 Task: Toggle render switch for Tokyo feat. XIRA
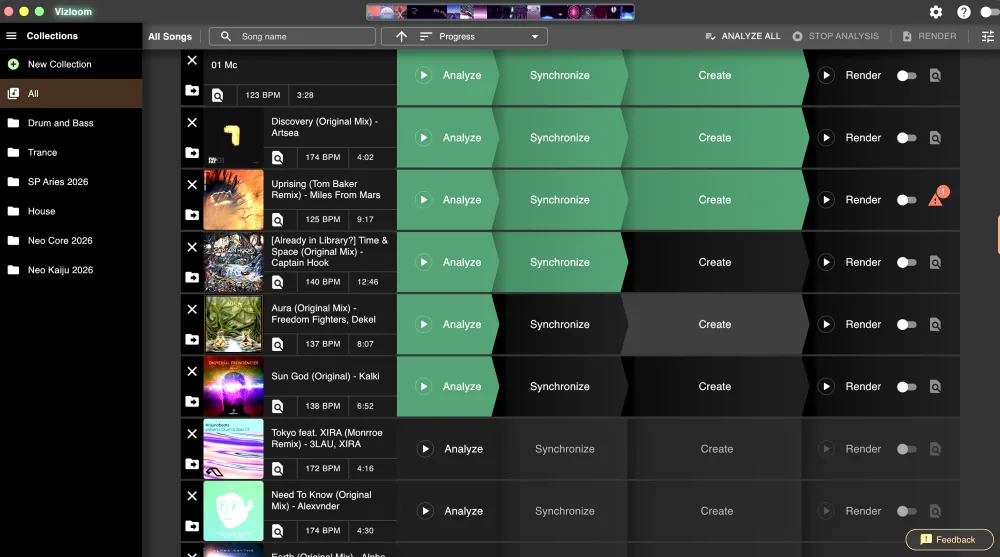[906, 449]
